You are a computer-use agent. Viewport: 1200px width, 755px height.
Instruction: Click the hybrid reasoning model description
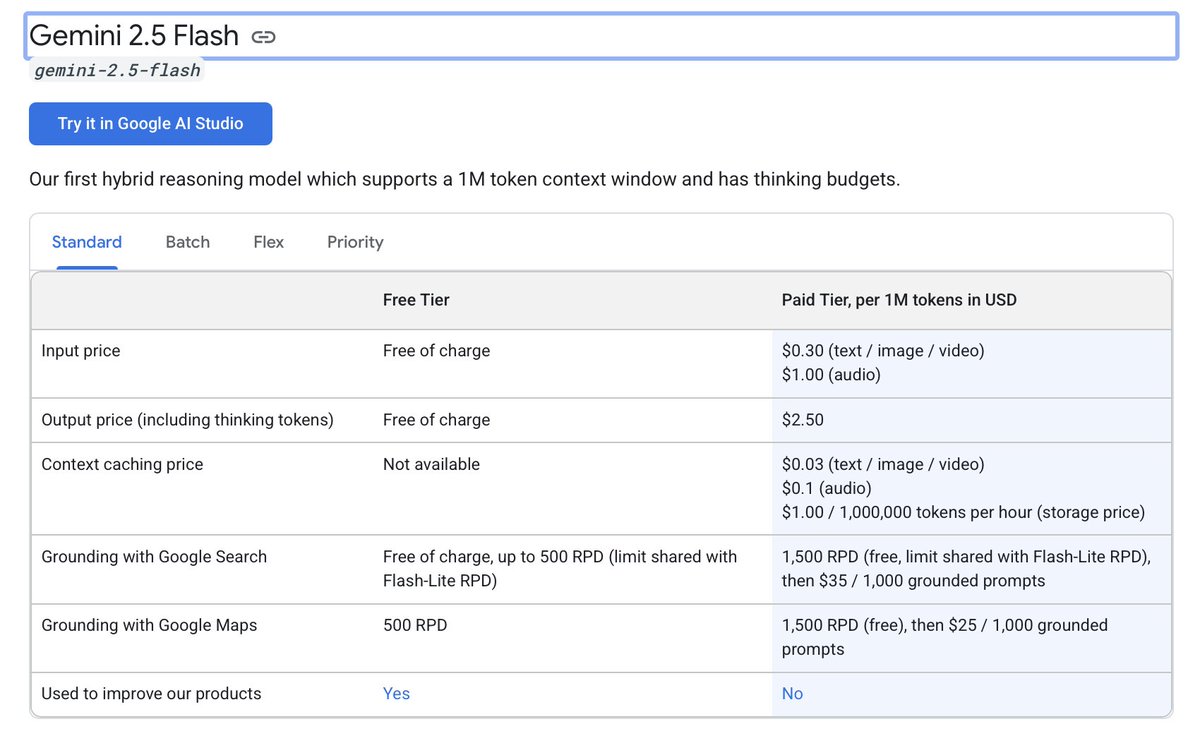click(x=465, y=180)
